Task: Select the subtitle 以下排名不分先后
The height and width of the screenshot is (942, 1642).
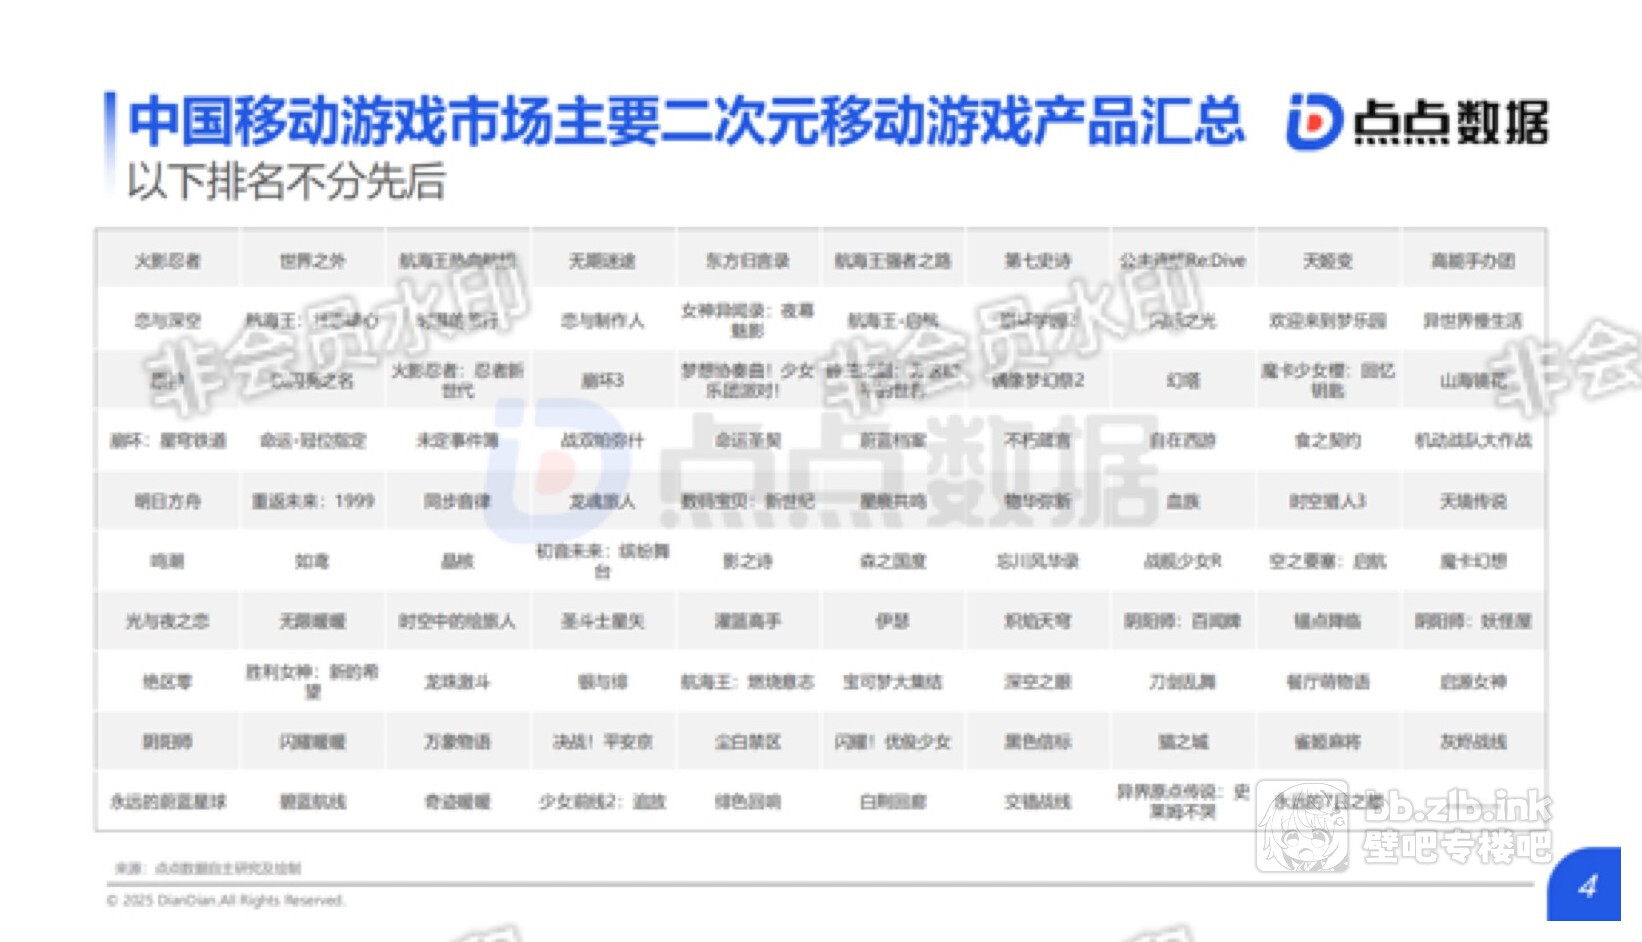Action: tap(286, 181)
